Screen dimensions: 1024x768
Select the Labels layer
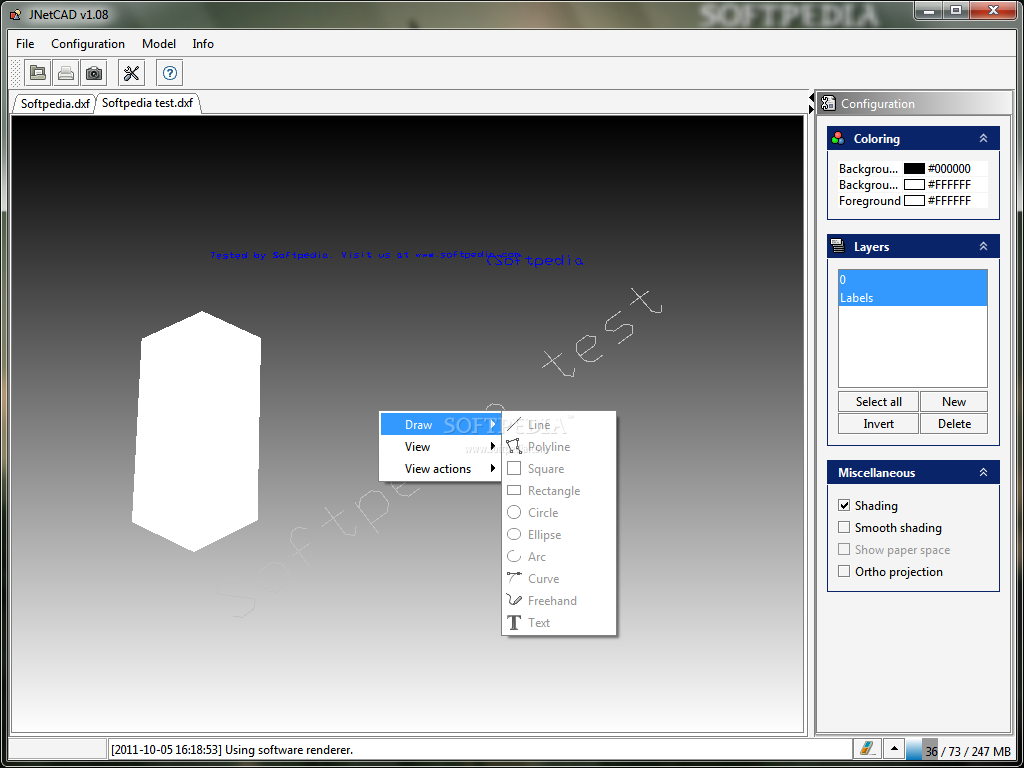click(912, 297)
